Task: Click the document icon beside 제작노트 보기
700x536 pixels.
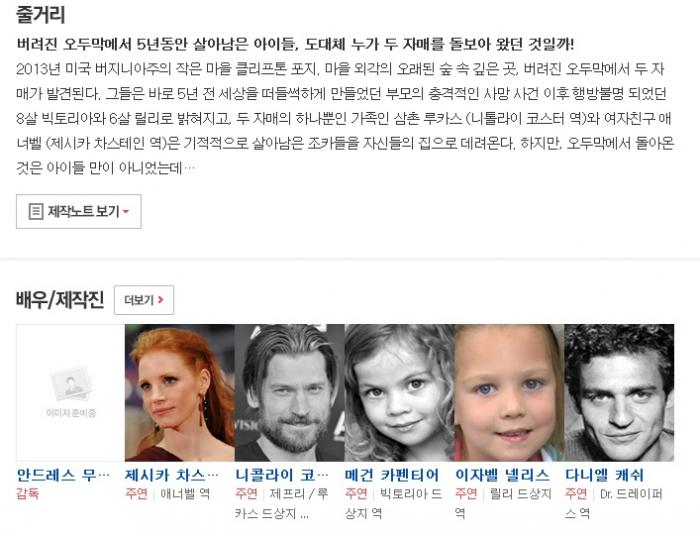Action: pos(36,212)
